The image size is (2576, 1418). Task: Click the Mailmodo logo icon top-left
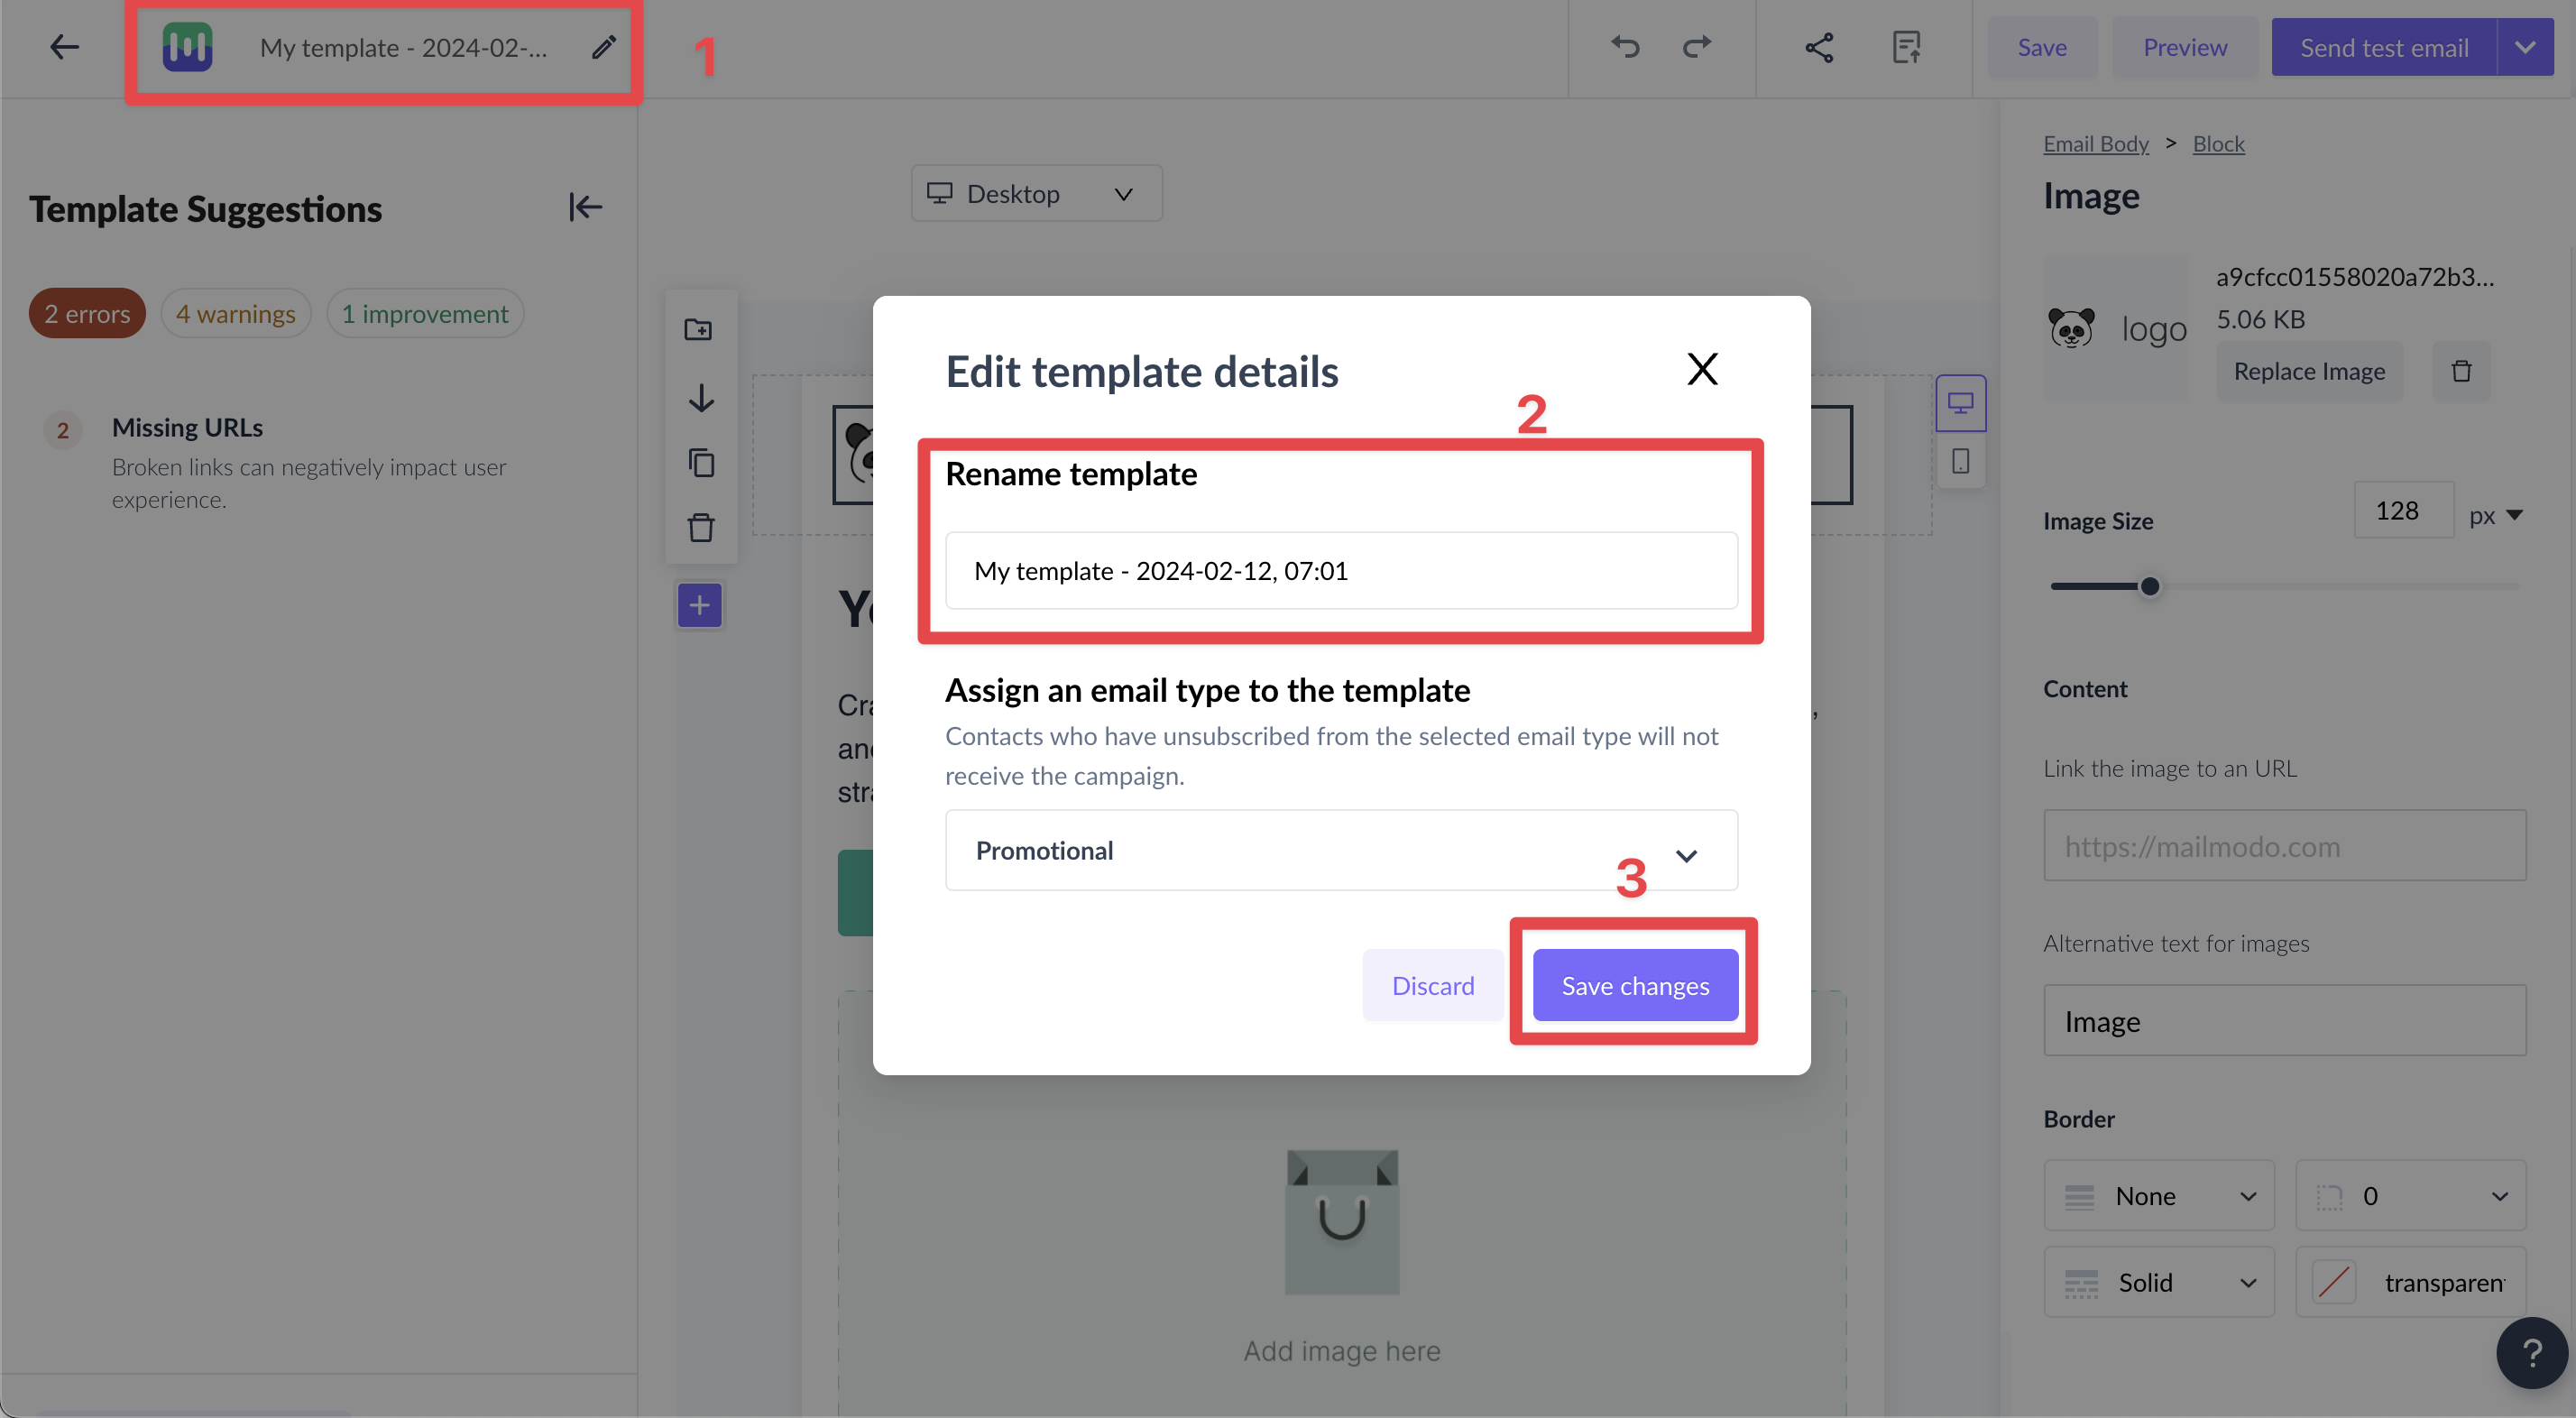[x=187, y=47]
